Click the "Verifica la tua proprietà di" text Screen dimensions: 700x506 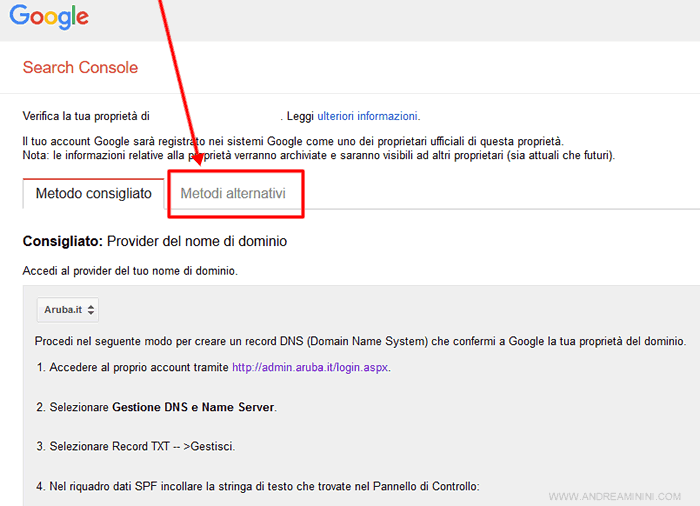[x=86, y=116]
